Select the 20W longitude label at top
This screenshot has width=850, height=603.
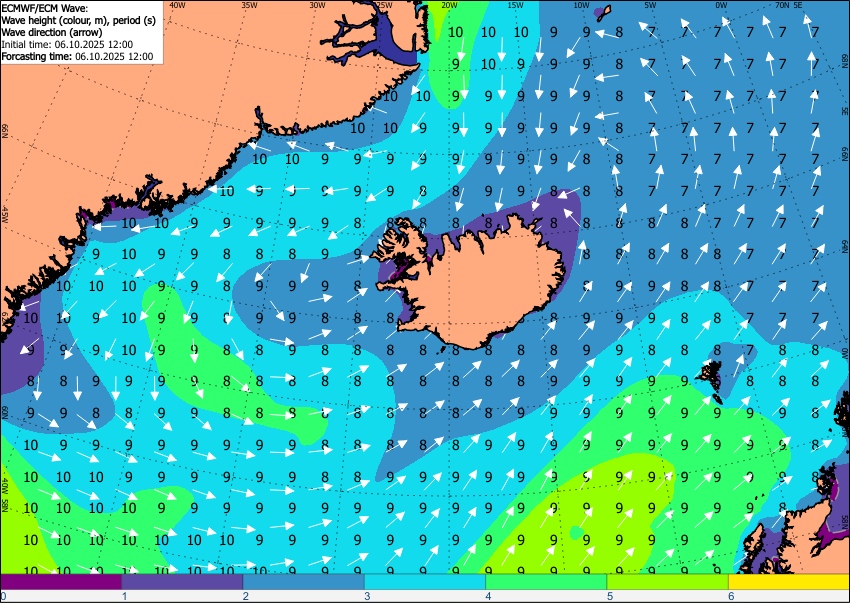coord(449,5)
